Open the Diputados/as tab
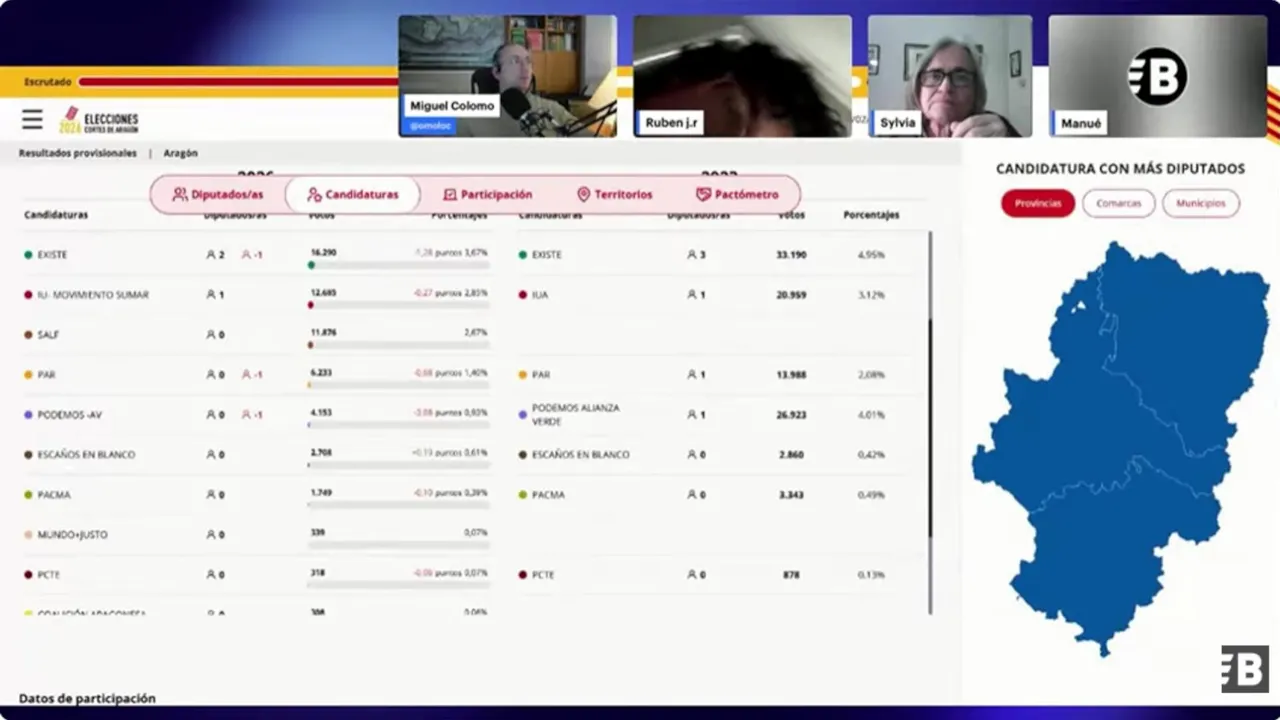1280x720 pixels. 218,195
